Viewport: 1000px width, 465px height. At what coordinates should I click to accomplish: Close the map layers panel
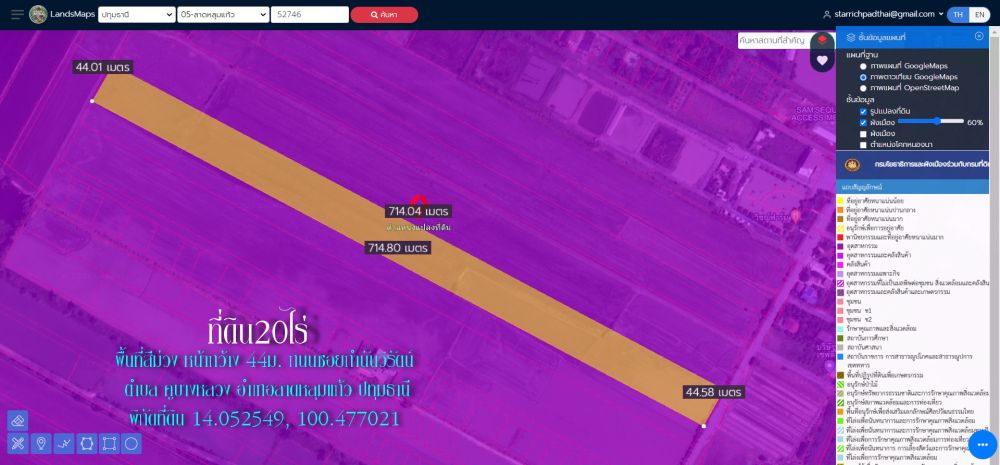click(x=979, y=36)
